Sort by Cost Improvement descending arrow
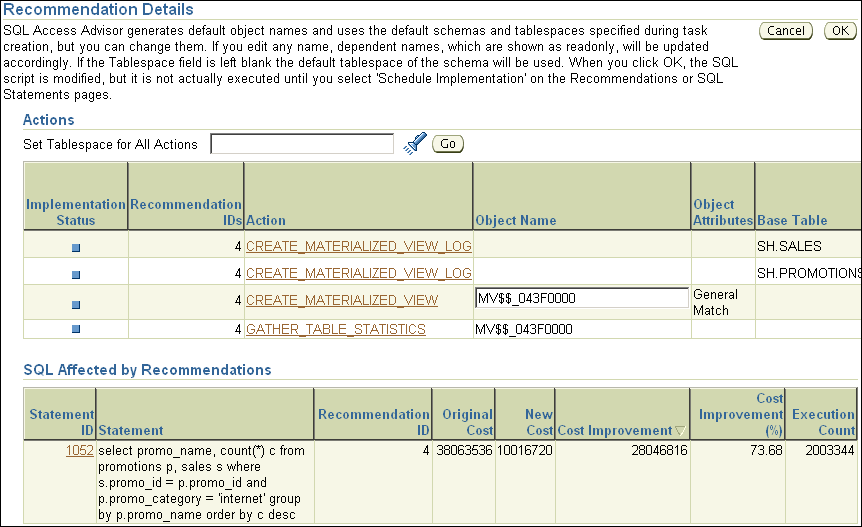This screenshot has width=862, height=527. point(680,431)
